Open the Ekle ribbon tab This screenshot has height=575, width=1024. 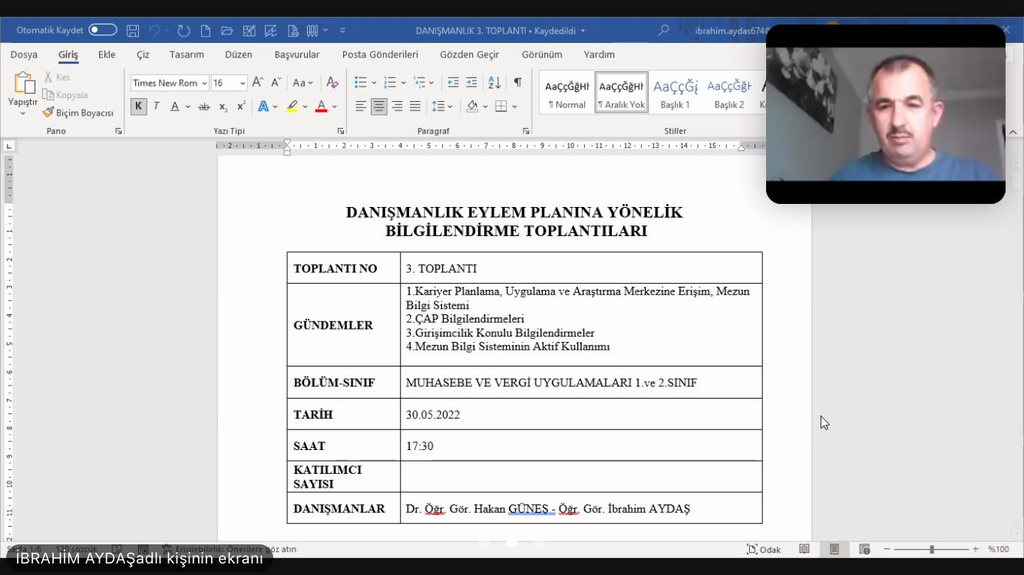[106, 55]
